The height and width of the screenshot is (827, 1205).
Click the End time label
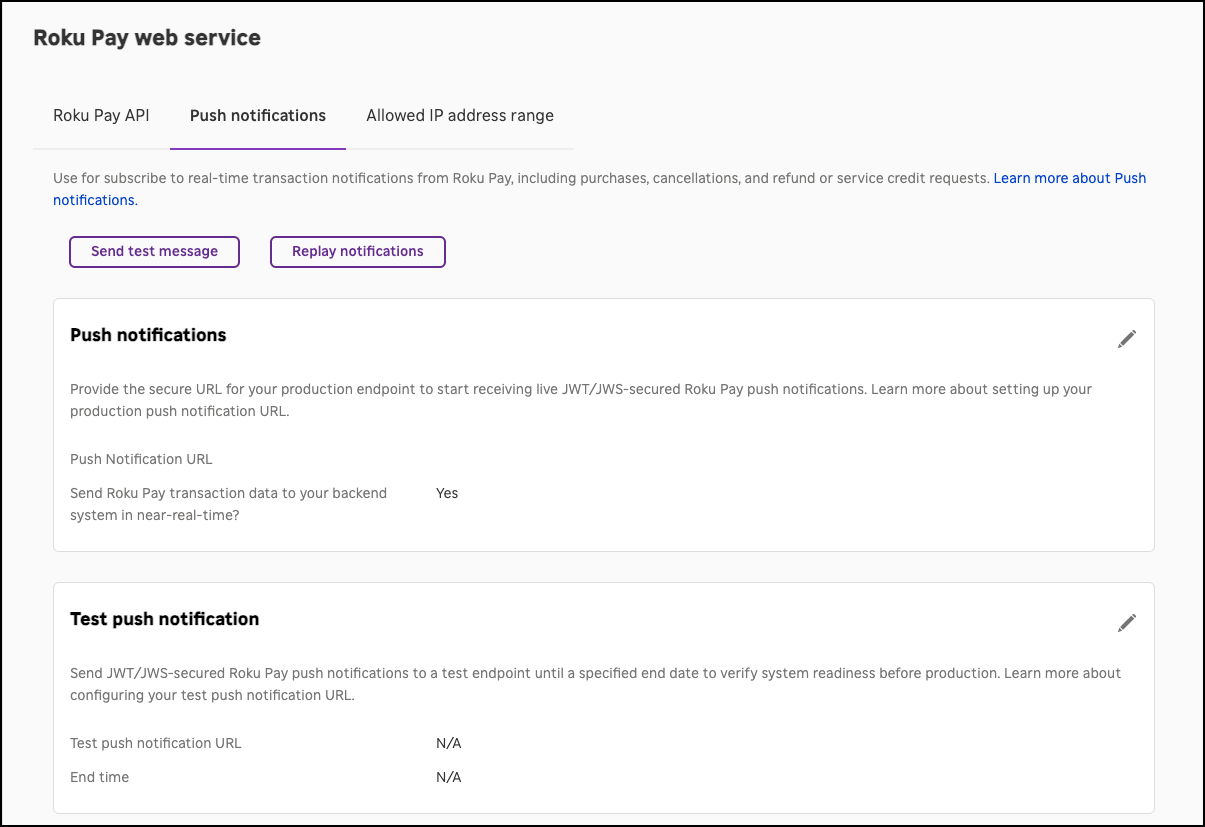(99, 776)
